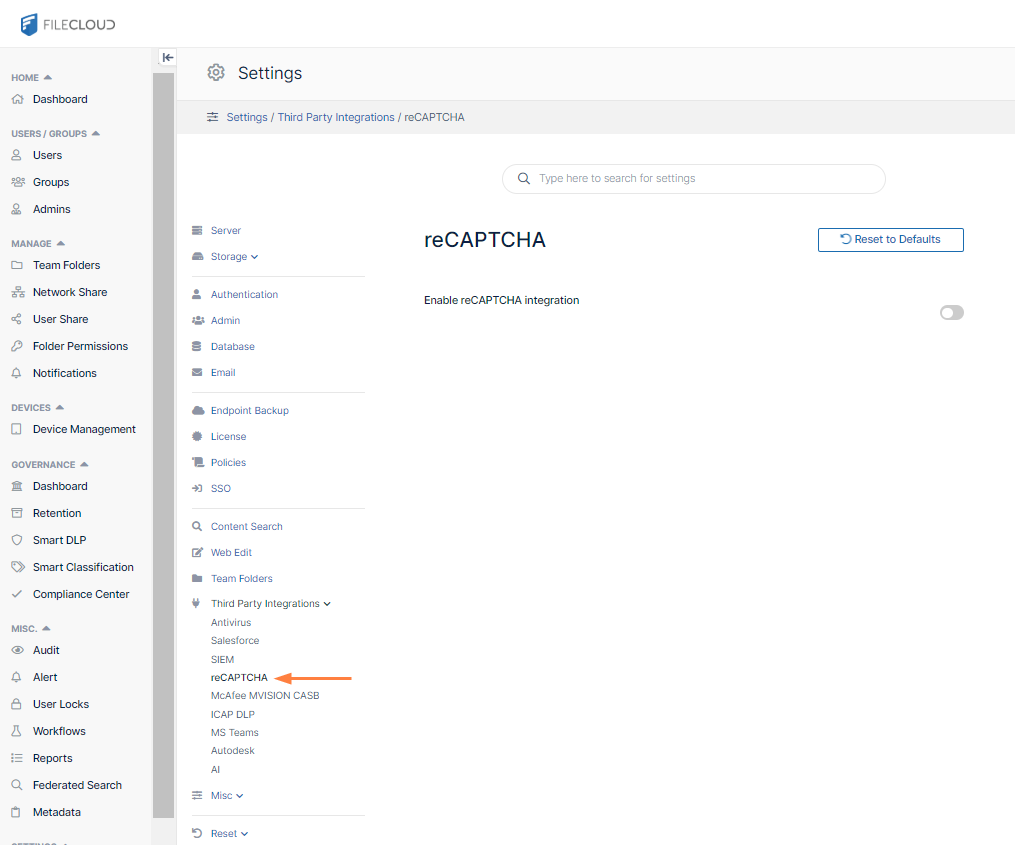
Task: Select Team Folders in settings menu
Action: (x=241, y=578)
